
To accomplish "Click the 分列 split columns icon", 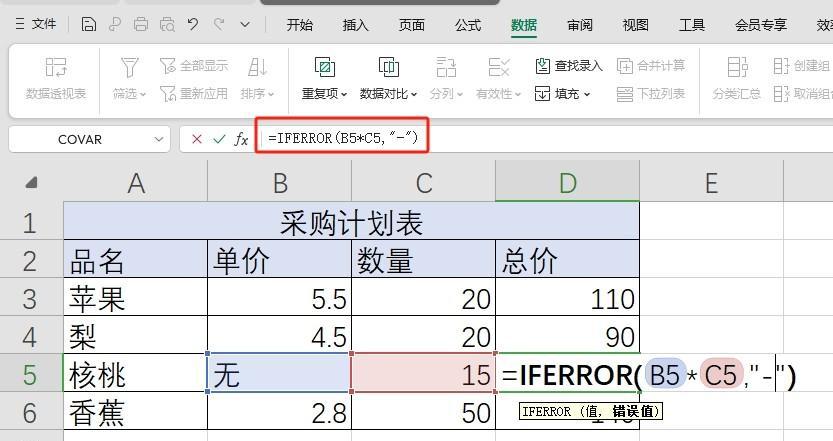I will point(446,67).
